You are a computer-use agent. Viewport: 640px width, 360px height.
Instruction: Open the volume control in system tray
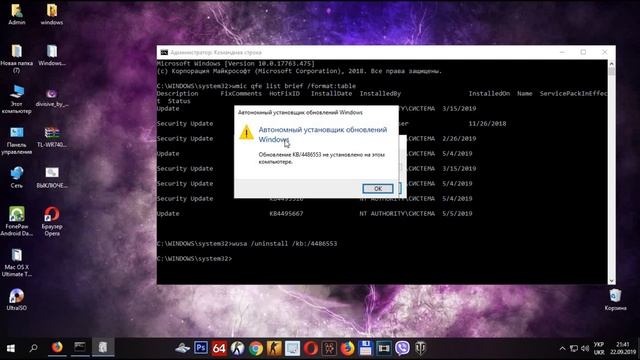tap(585, 349)
